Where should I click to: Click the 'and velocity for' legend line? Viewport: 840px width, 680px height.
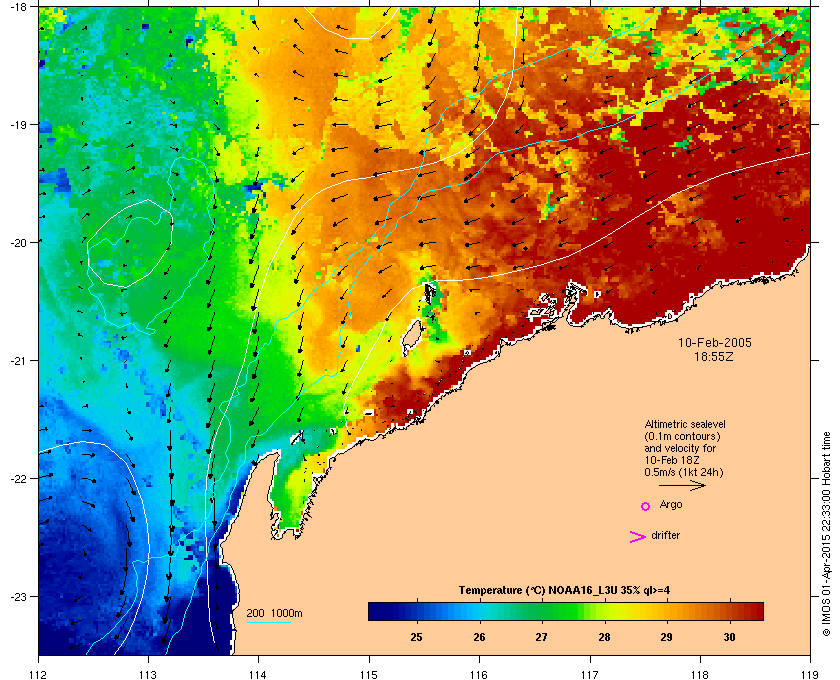pos(680,448)
